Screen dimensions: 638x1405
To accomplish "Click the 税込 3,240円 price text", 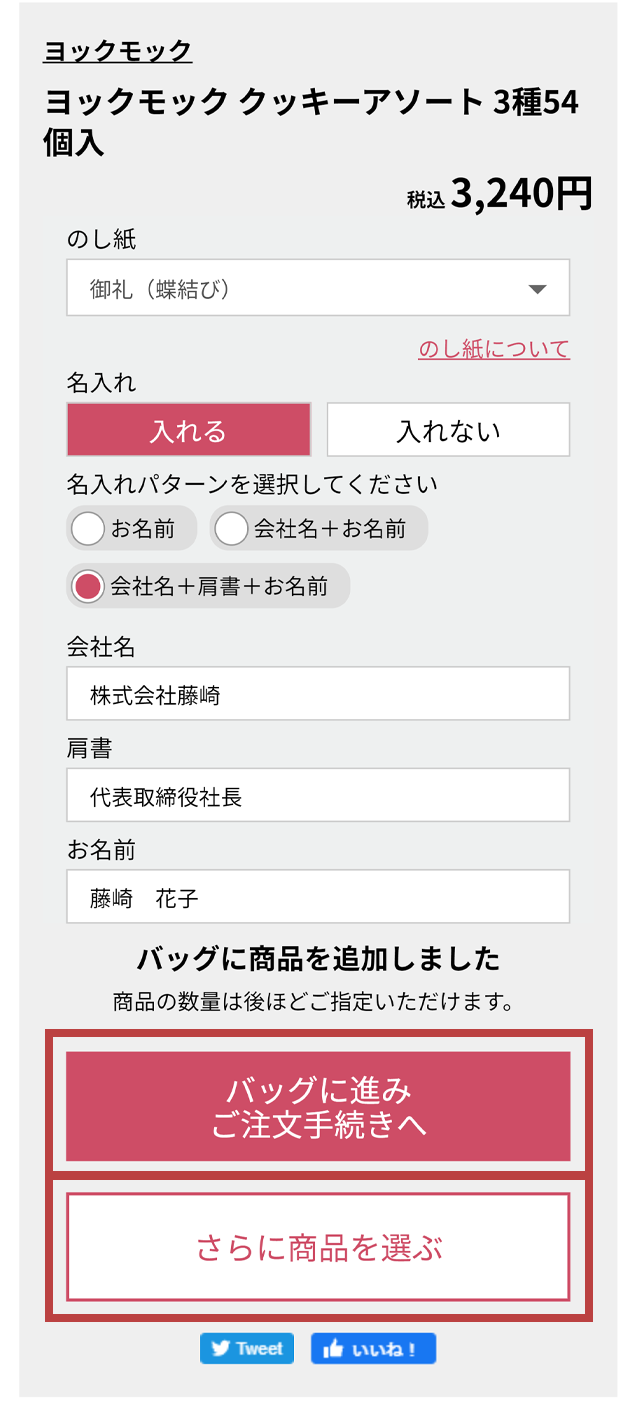I will coord(500,194).
